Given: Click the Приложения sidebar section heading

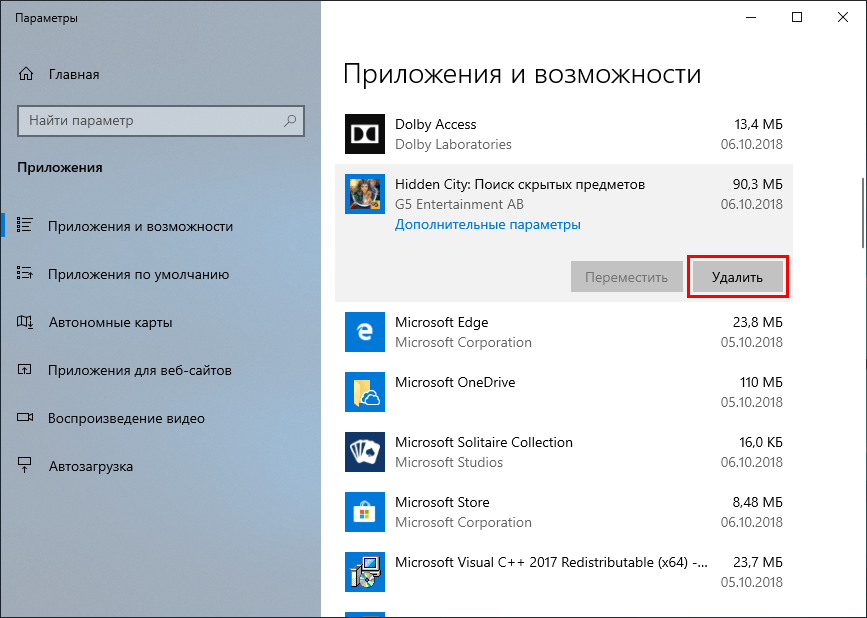Looking at the screenshot, I should point(60,167).
